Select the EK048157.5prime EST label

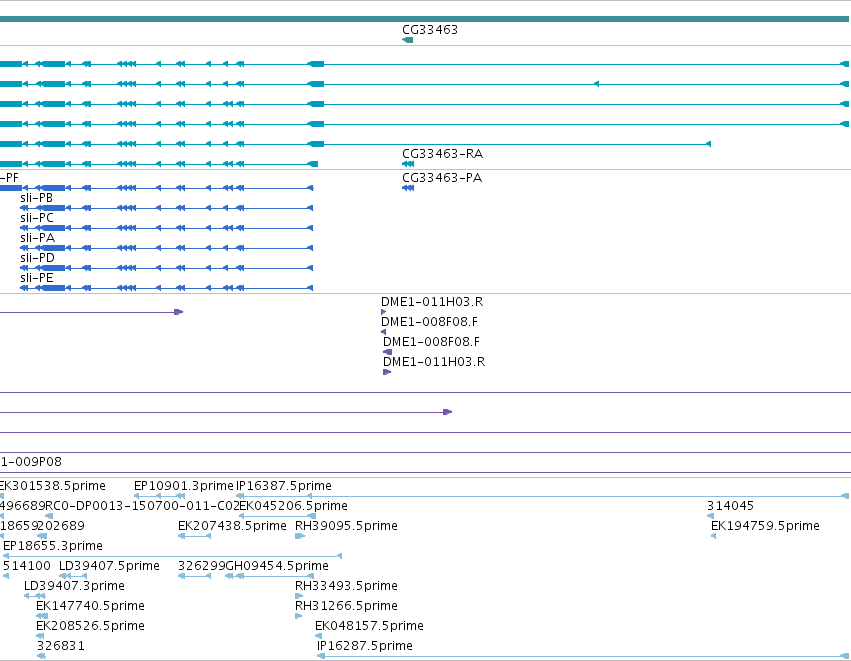(369, 626)
